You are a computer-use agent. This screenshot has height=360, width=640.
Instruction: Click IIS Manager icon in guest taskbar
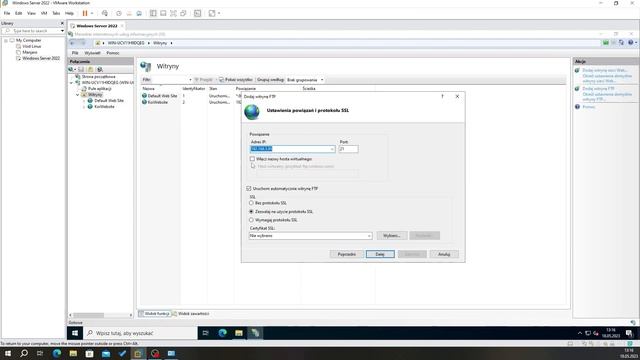tap(255, 333)
